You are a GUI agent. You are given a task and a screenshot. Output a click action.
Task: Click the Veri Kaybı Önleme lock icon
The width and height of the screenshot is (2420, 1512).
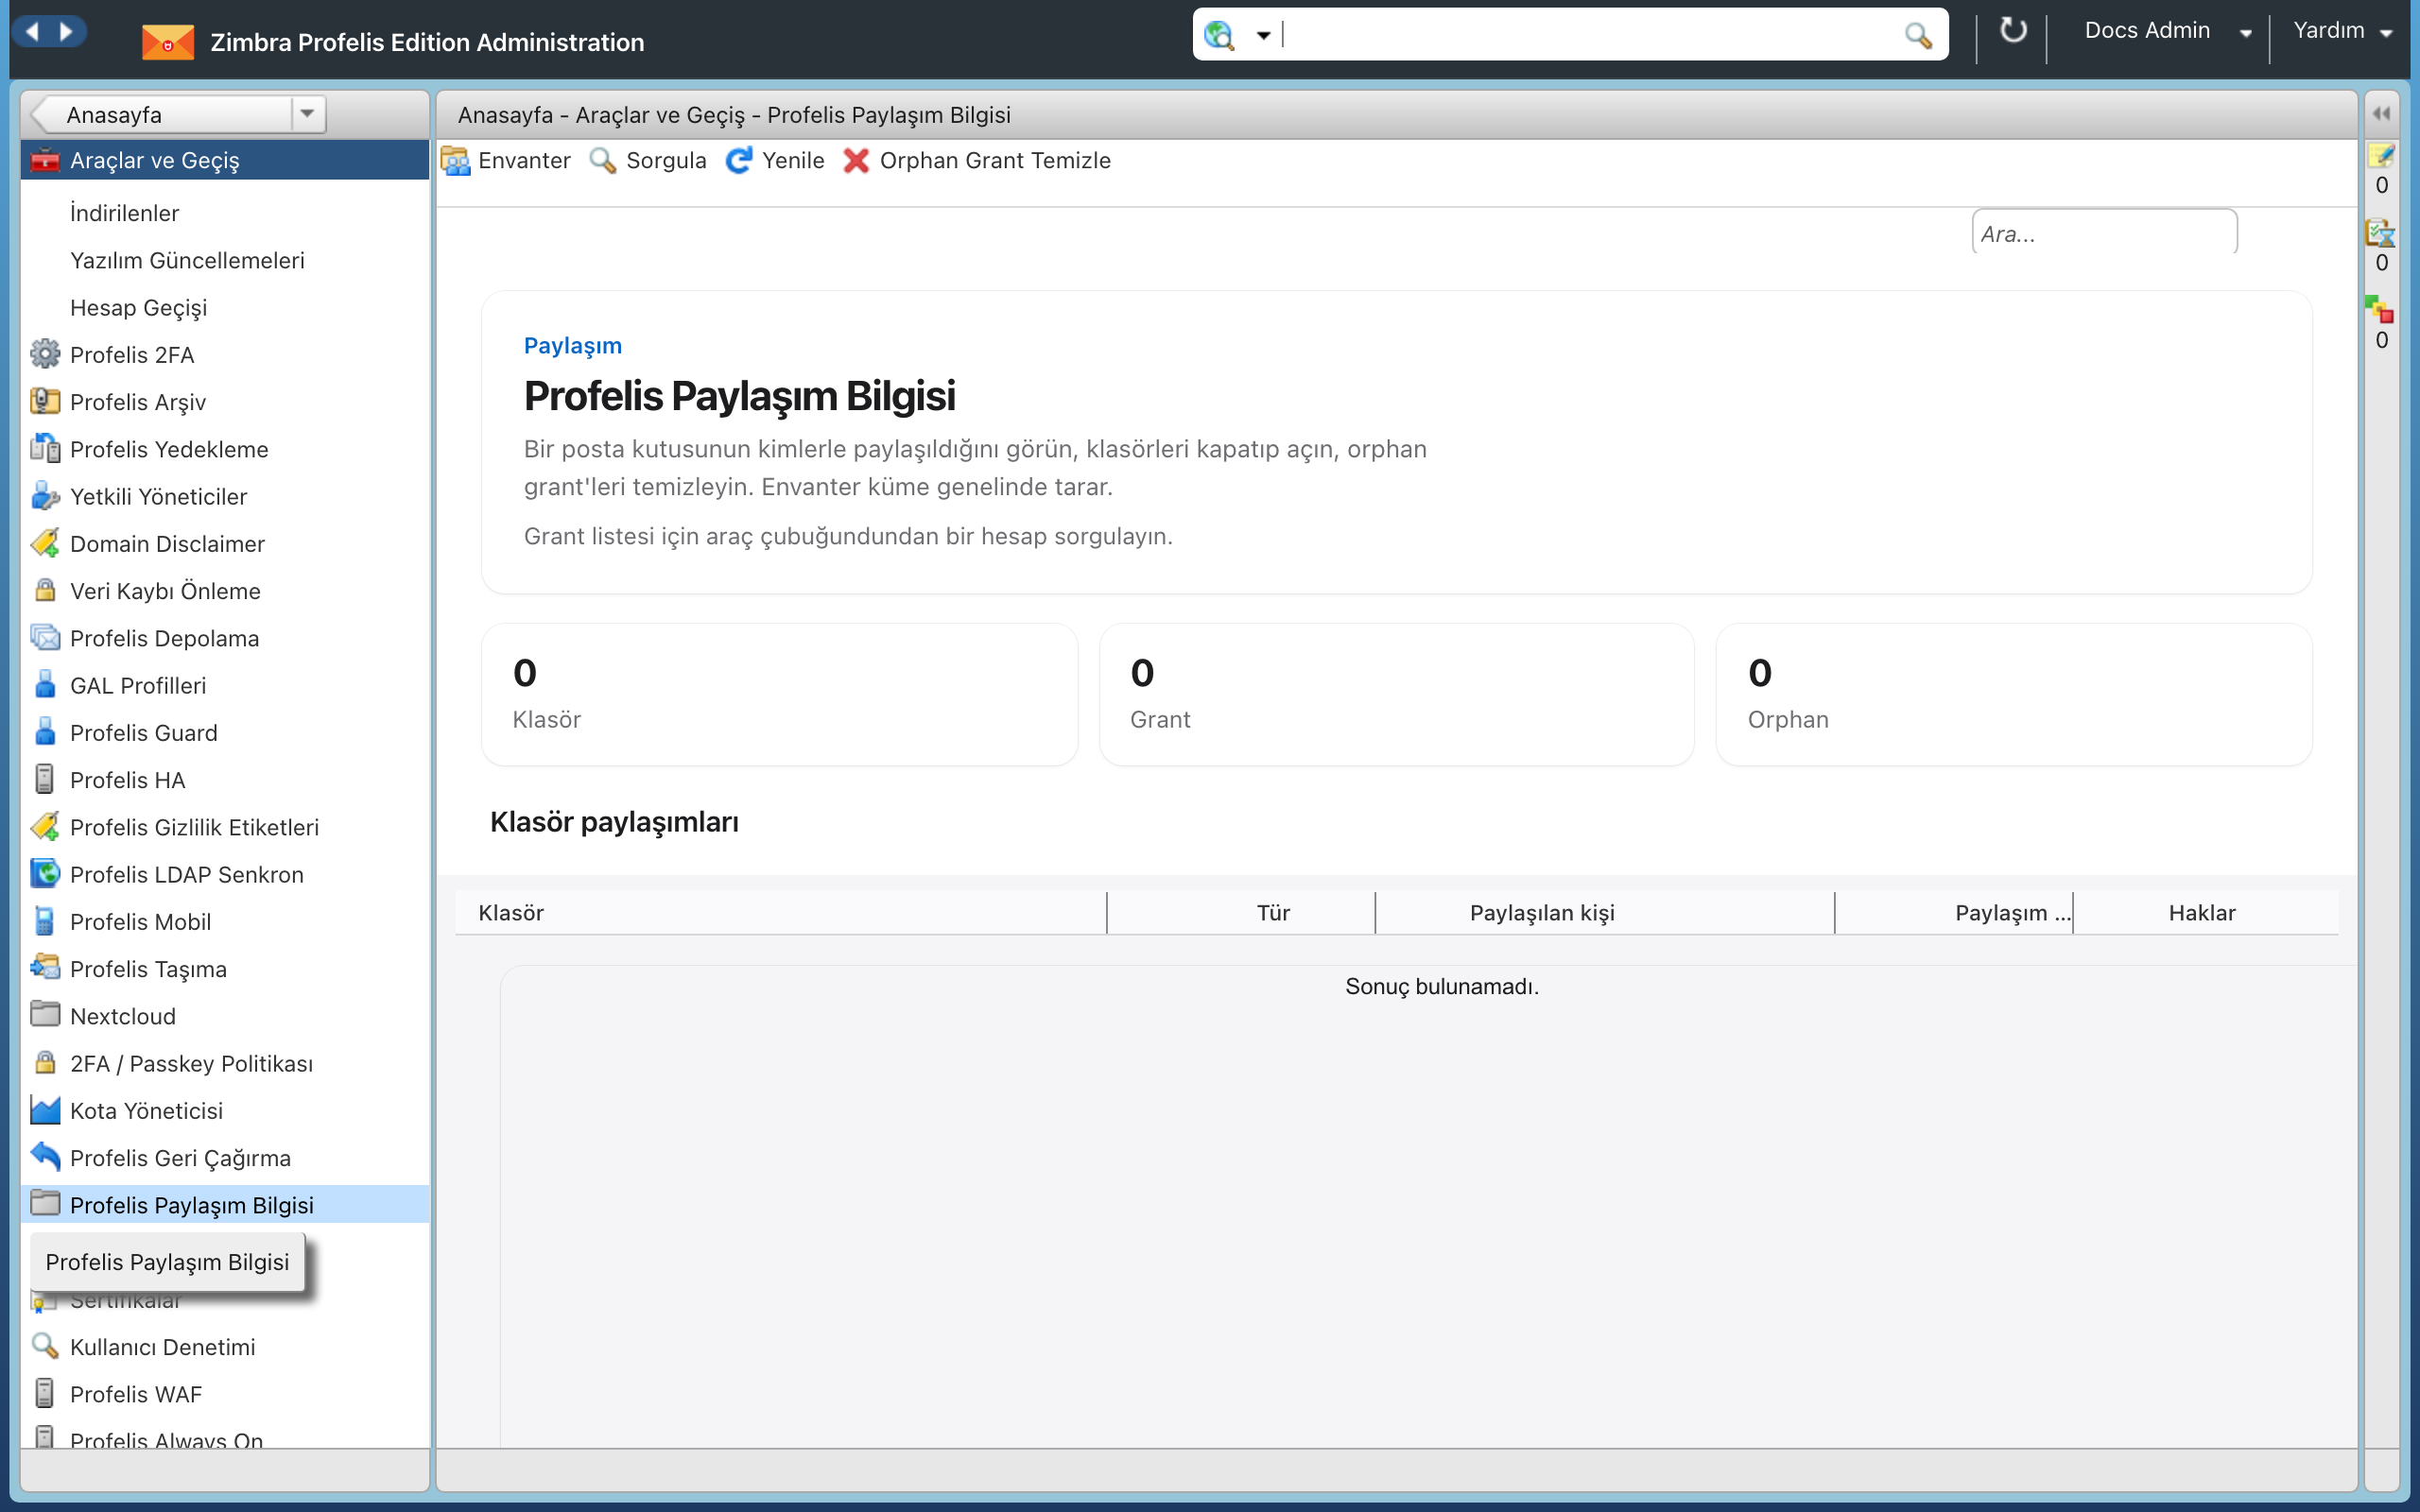[x=44, y=590]
